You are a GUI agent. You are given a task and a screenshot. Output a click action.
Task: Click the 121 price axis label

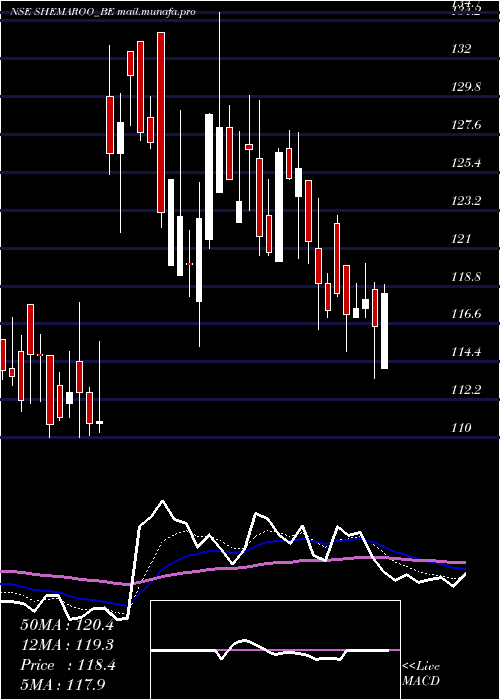pos(461,238)
